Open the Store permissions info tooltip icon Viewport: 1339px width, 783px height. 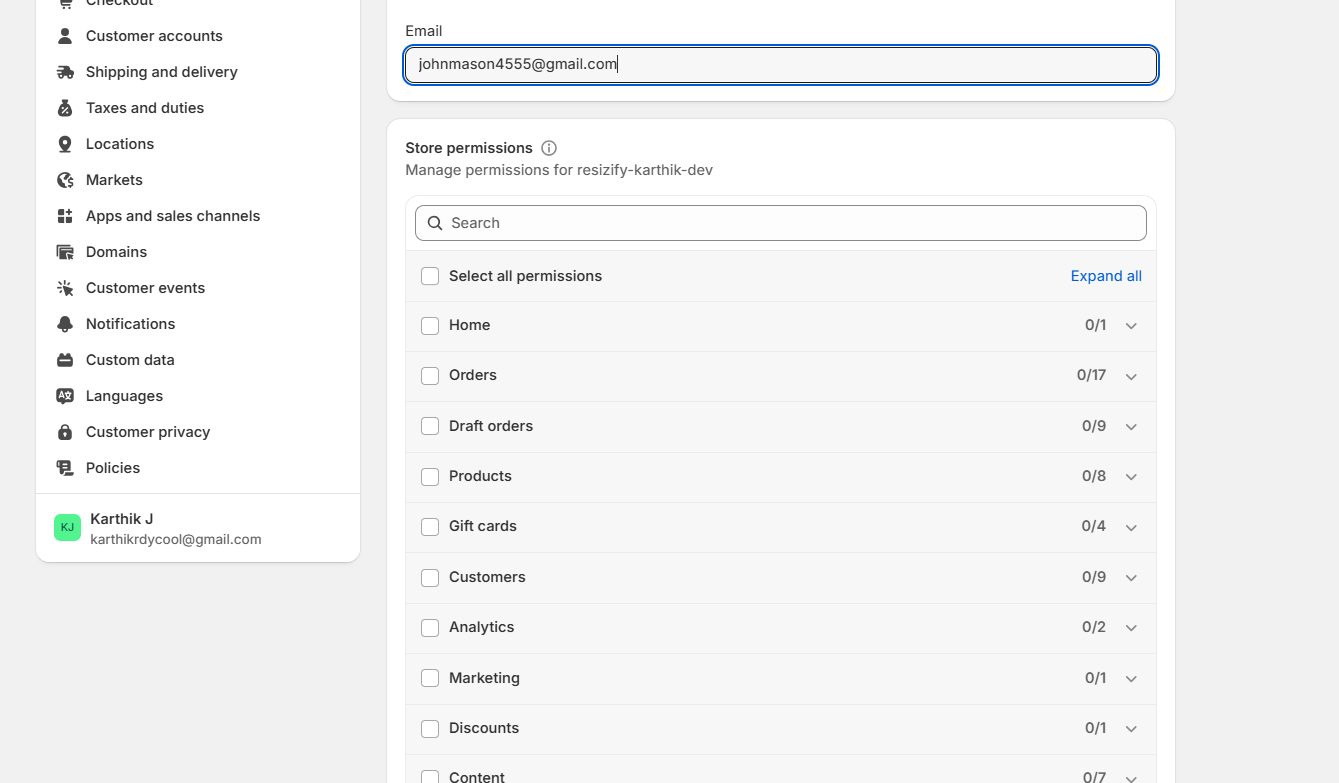tap(548, 147)
